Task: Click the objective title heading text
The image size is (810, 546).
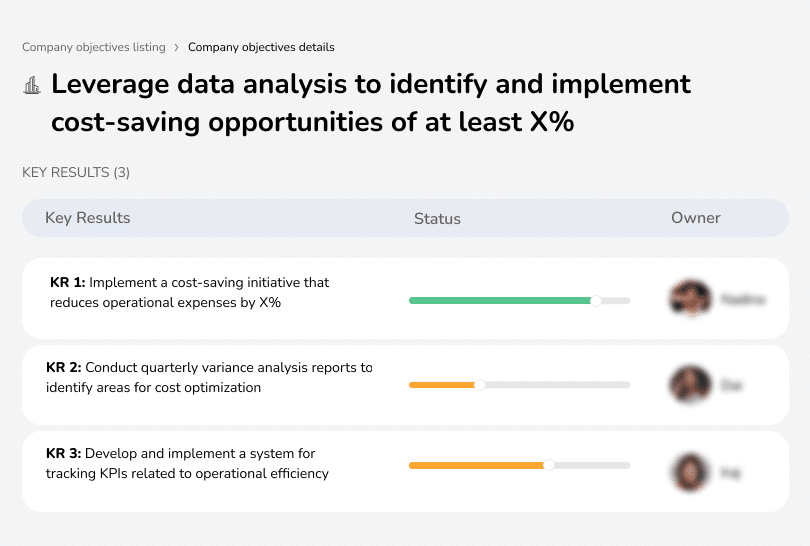Action: coord(370,103)
